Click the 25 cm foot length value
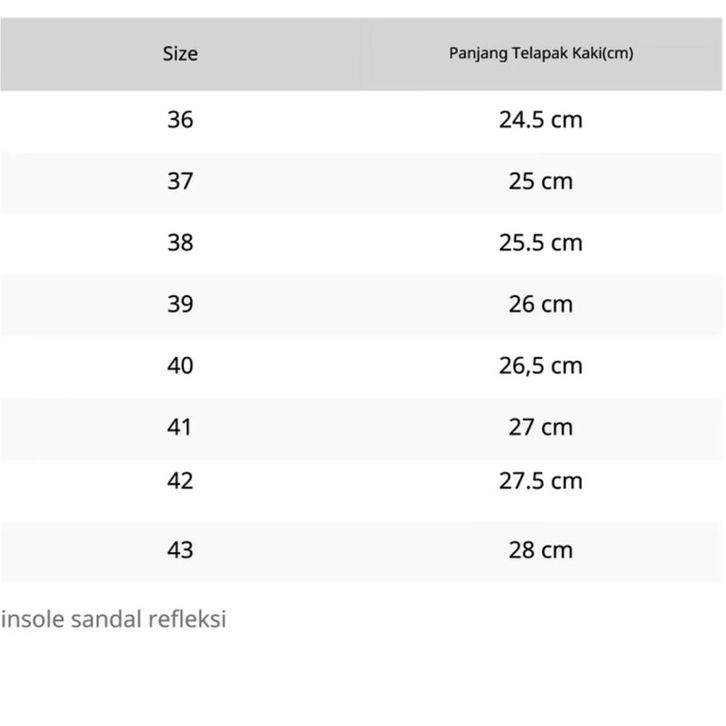The height and width of the screenshot is (726, 726). [540, 182]
